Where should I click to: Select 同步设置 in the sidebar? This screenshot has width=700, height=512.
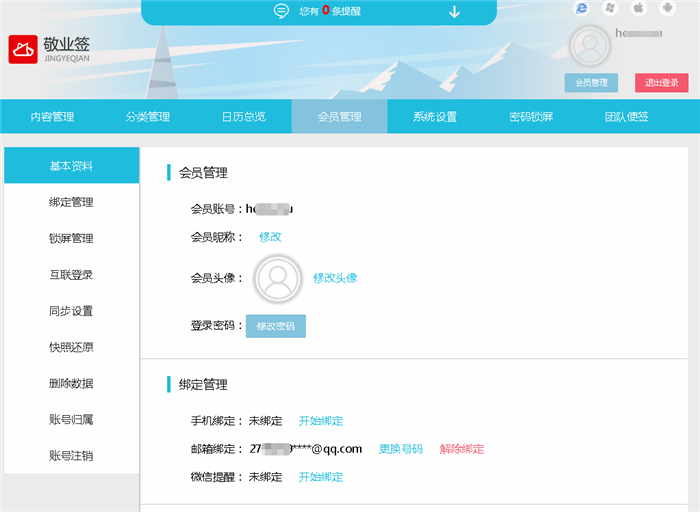click(x=71, y=311)
